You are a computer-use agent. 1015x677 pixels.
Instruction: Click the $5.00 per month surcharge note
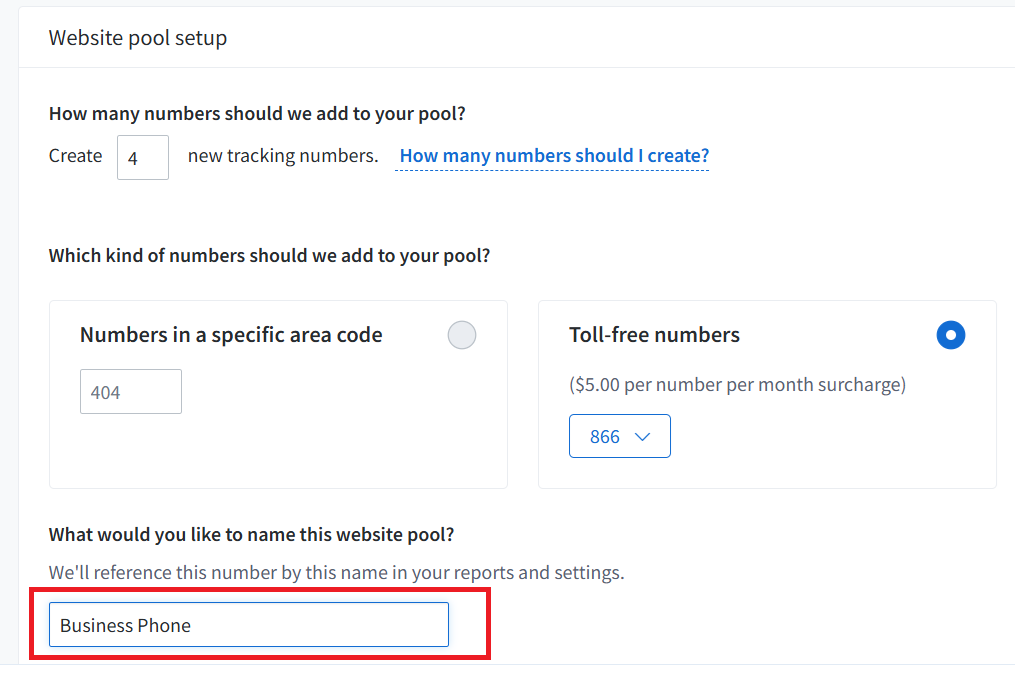[x=737, y=384]
